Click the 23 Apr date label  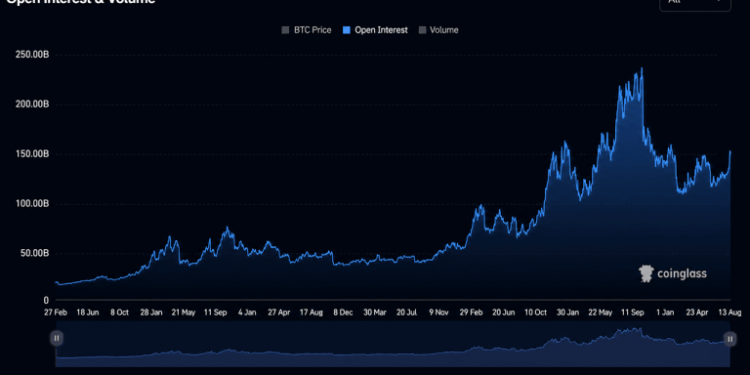point(697,312)
